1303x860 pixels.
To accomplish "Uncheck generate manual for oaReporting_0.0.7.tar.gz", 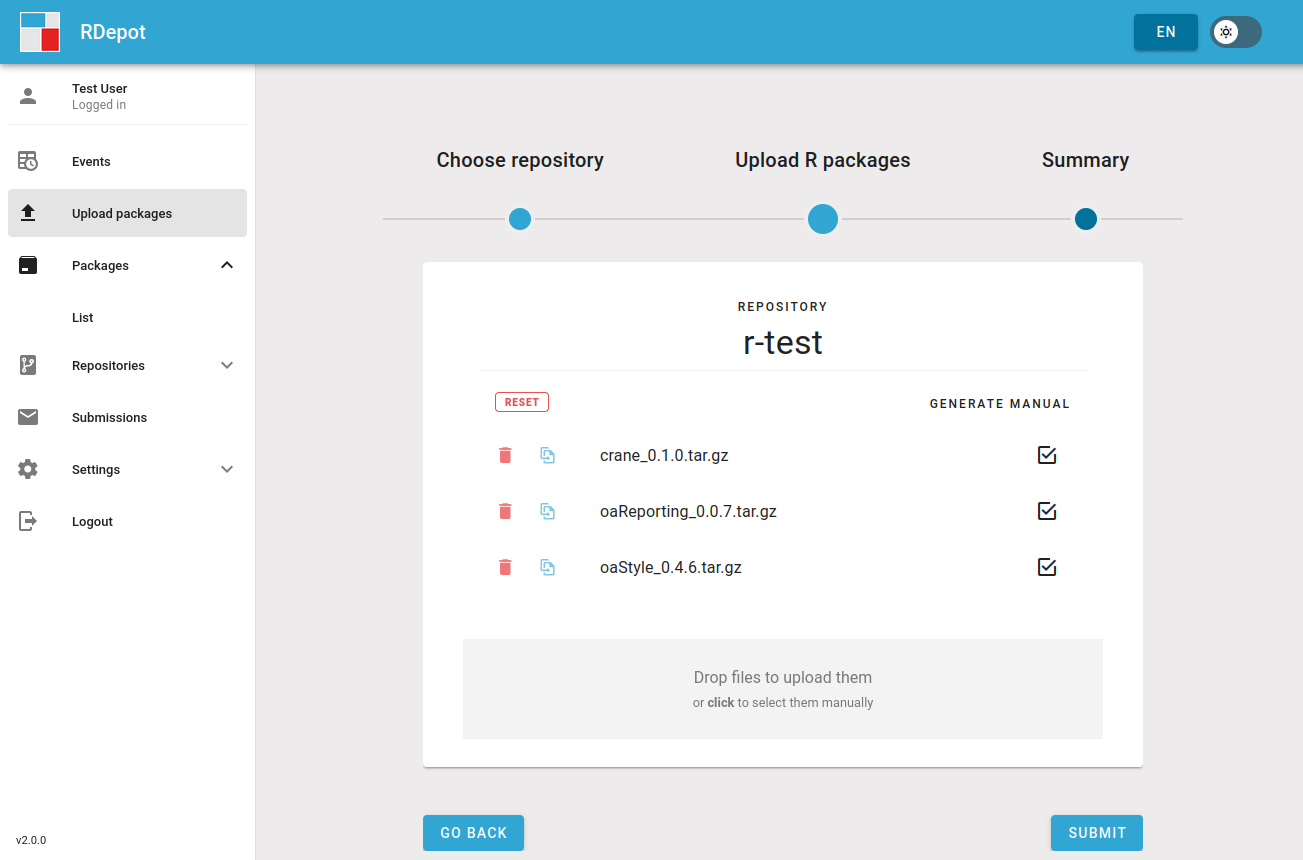I will tap(1047, 511).
